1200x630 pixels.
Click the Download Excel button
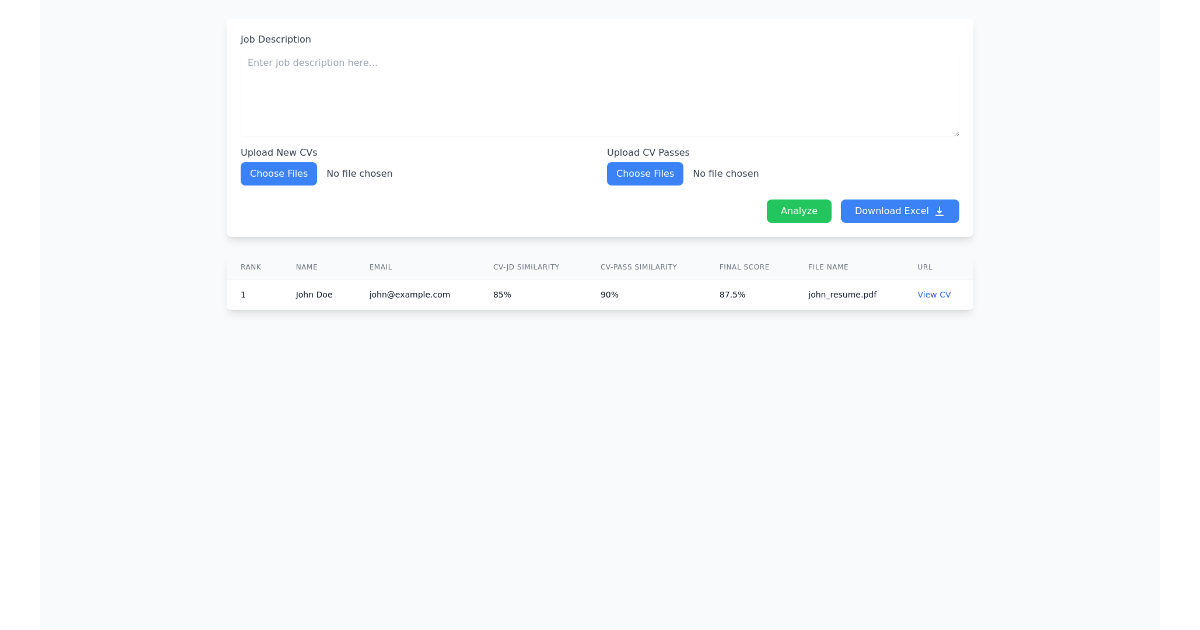(x=893, y=211)
